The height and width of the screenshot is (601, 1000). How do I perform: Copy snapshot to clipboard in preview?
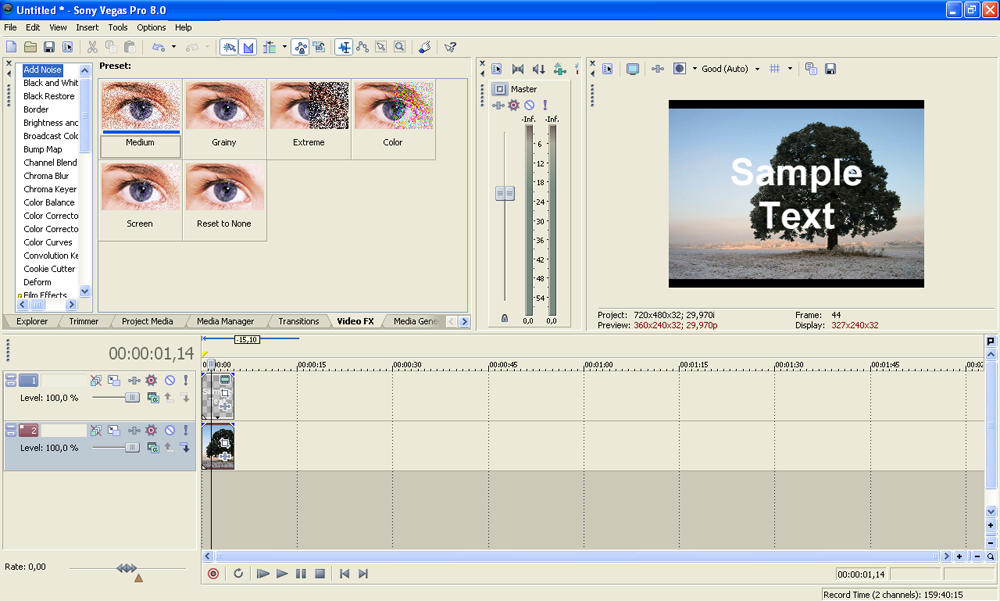[811, 69]
